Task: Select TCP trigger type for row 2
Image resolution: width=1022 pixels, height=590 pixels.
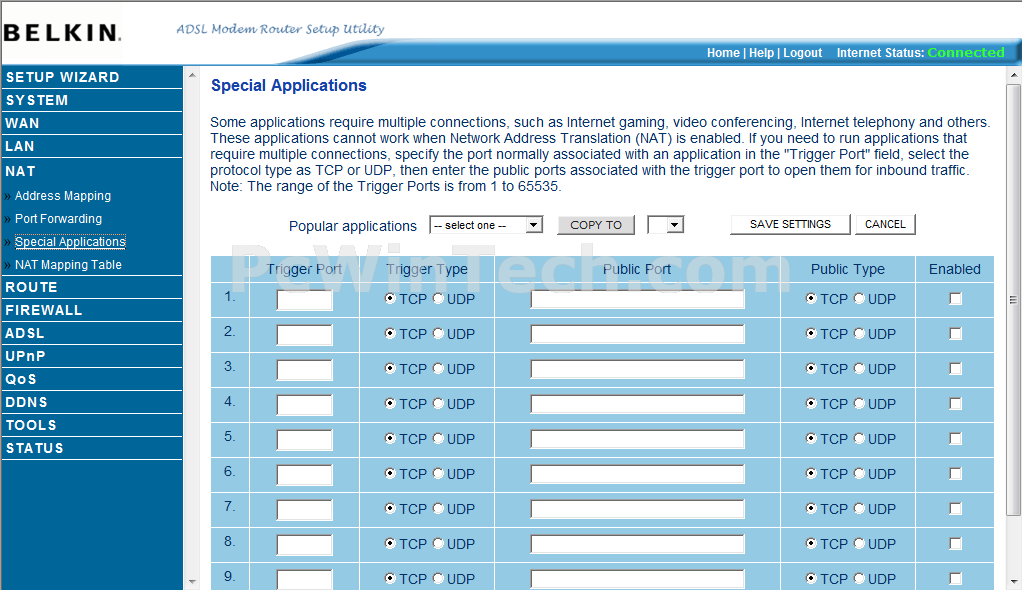Action: [390, 334]
